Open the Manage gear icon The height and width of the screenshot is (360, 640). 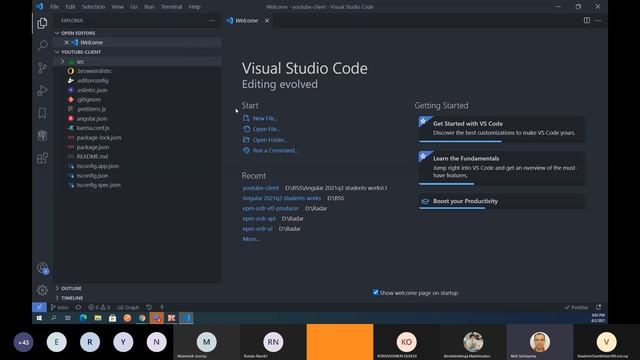tap(42, 290)
